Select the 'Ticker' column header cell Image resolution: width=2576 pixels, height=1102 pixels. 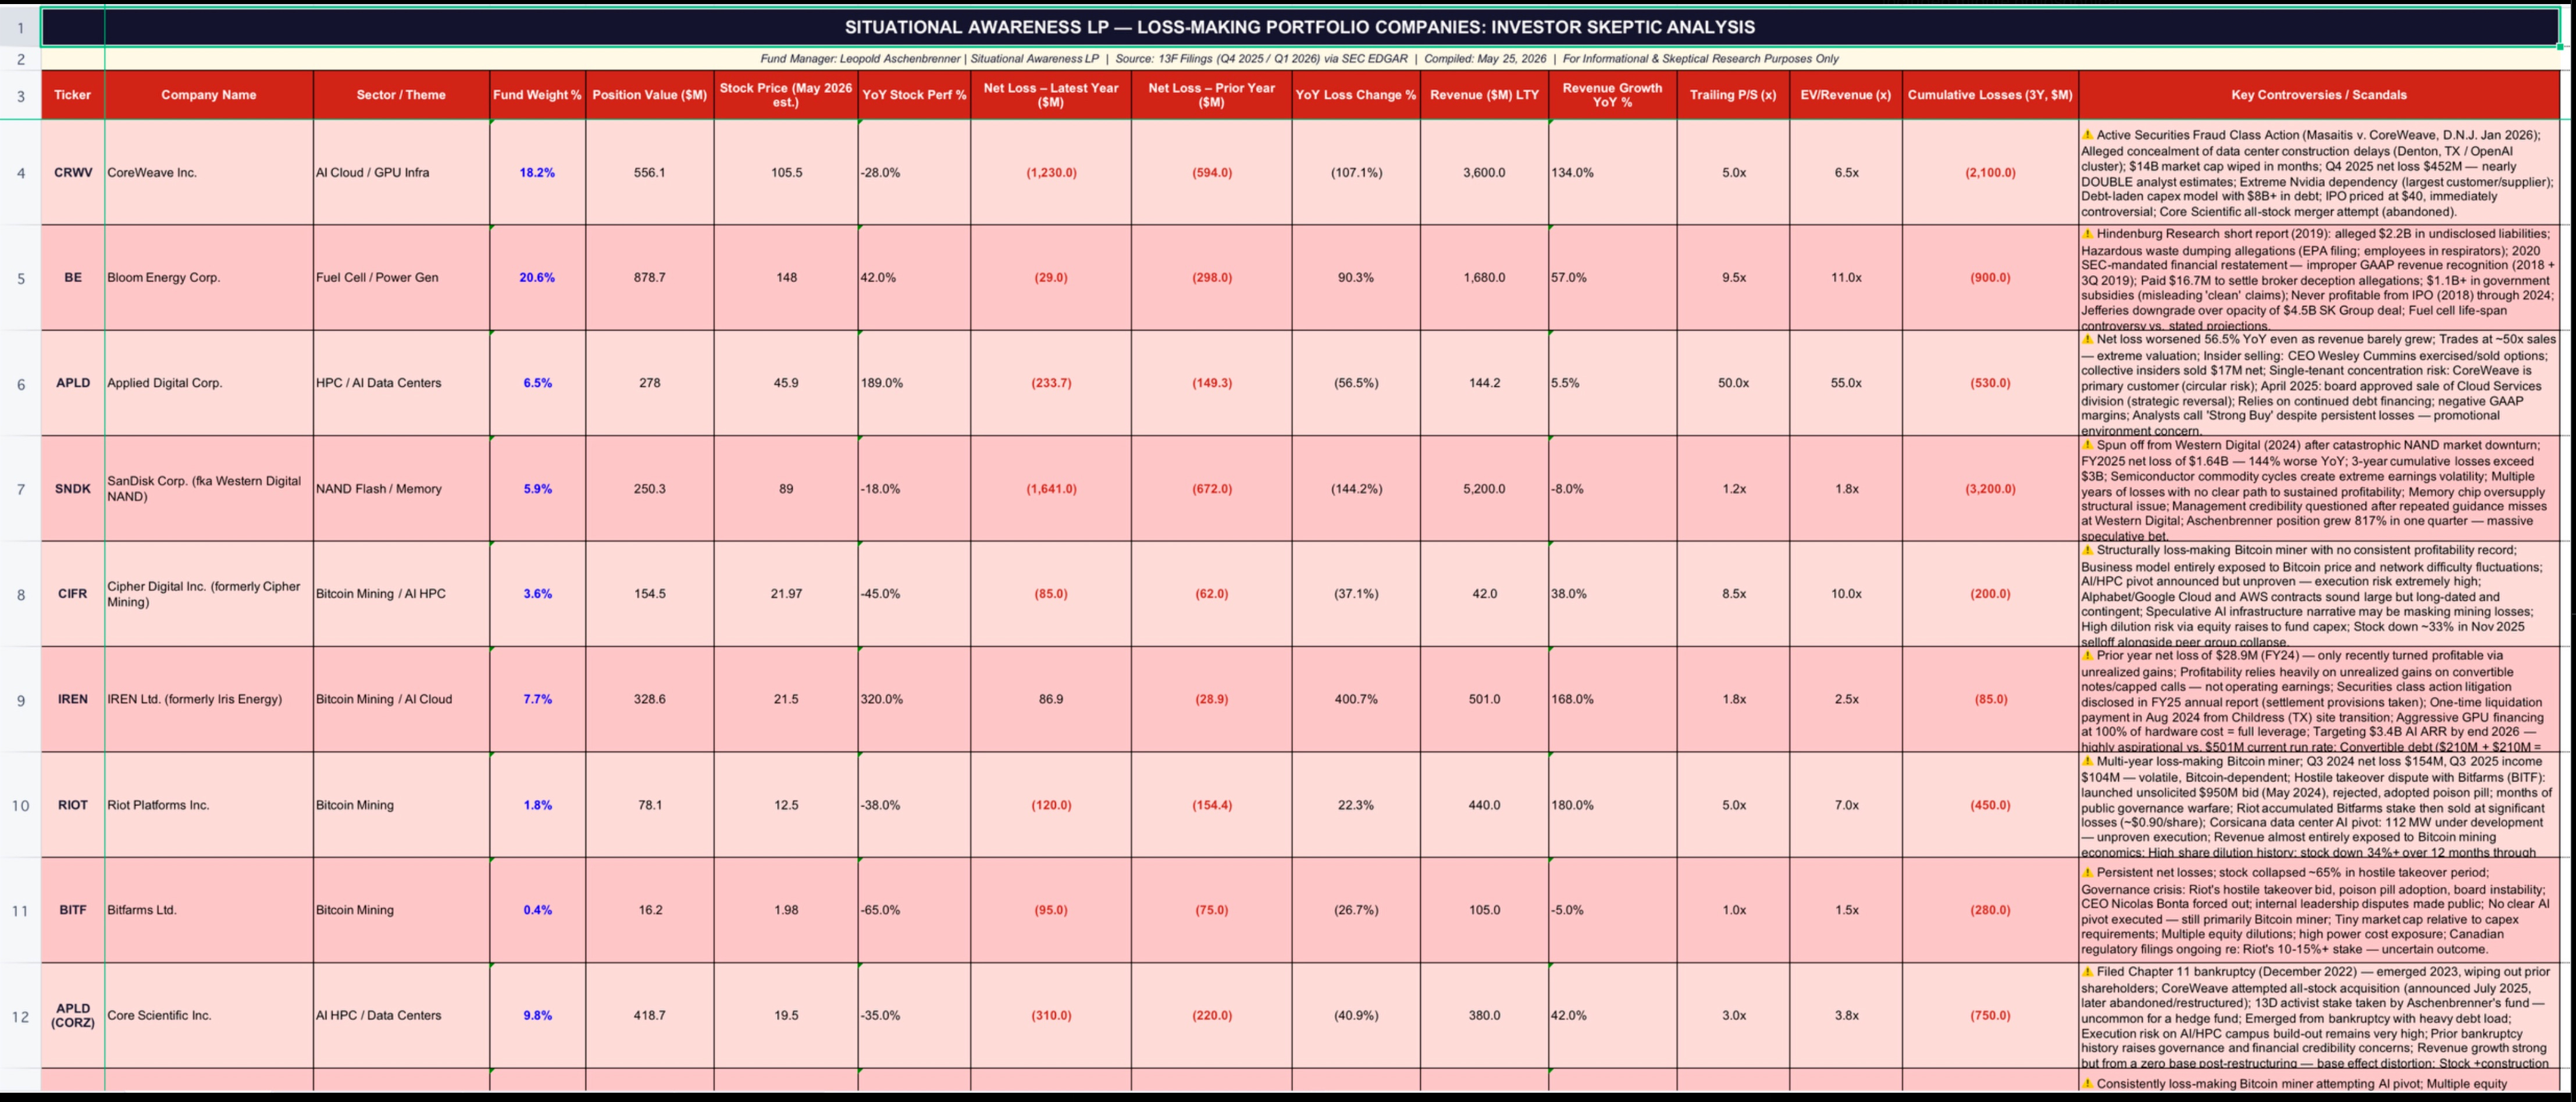click(73, 95)
